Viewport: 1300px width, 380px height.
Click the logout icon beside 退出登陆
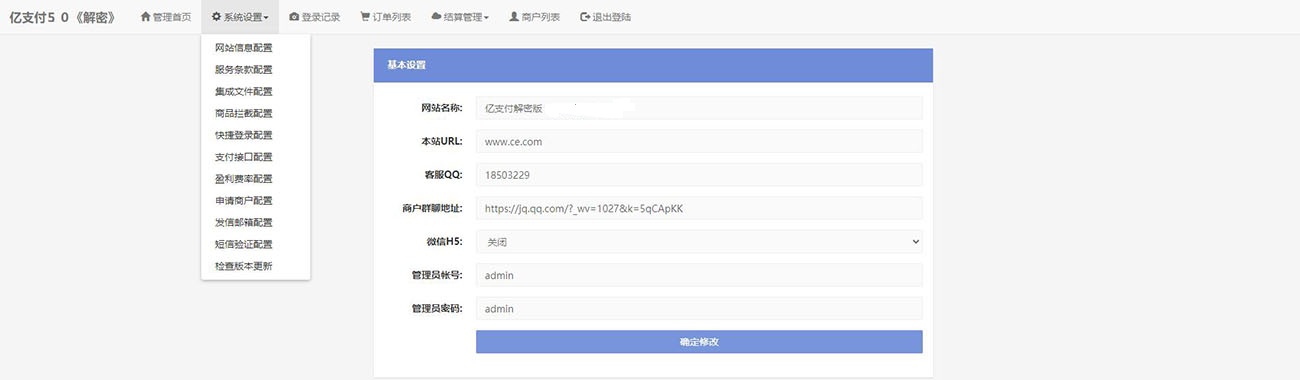[x=585, y=17]
